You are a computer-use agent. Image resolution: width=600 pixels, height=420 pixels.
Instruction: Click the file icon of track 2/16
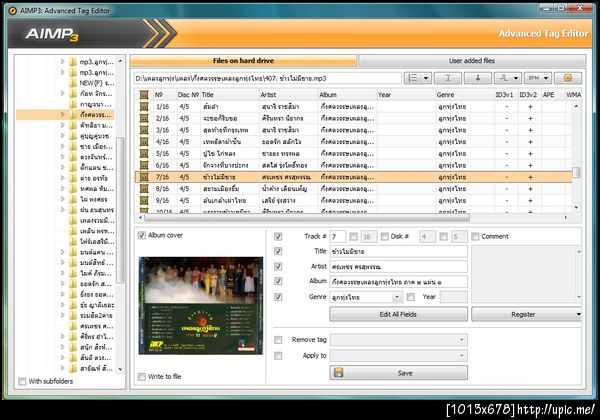(144, 118)
